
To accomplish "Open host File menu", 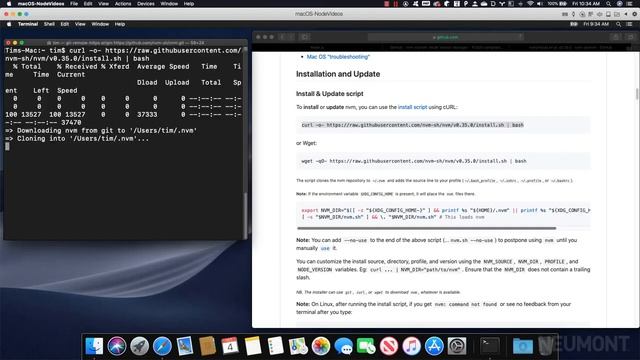I will click(x=74, y=4).
